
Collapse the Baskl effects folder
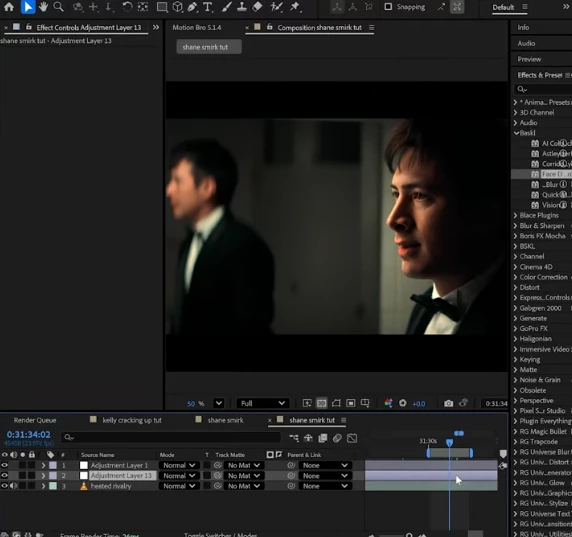click(x=516, y=133)
